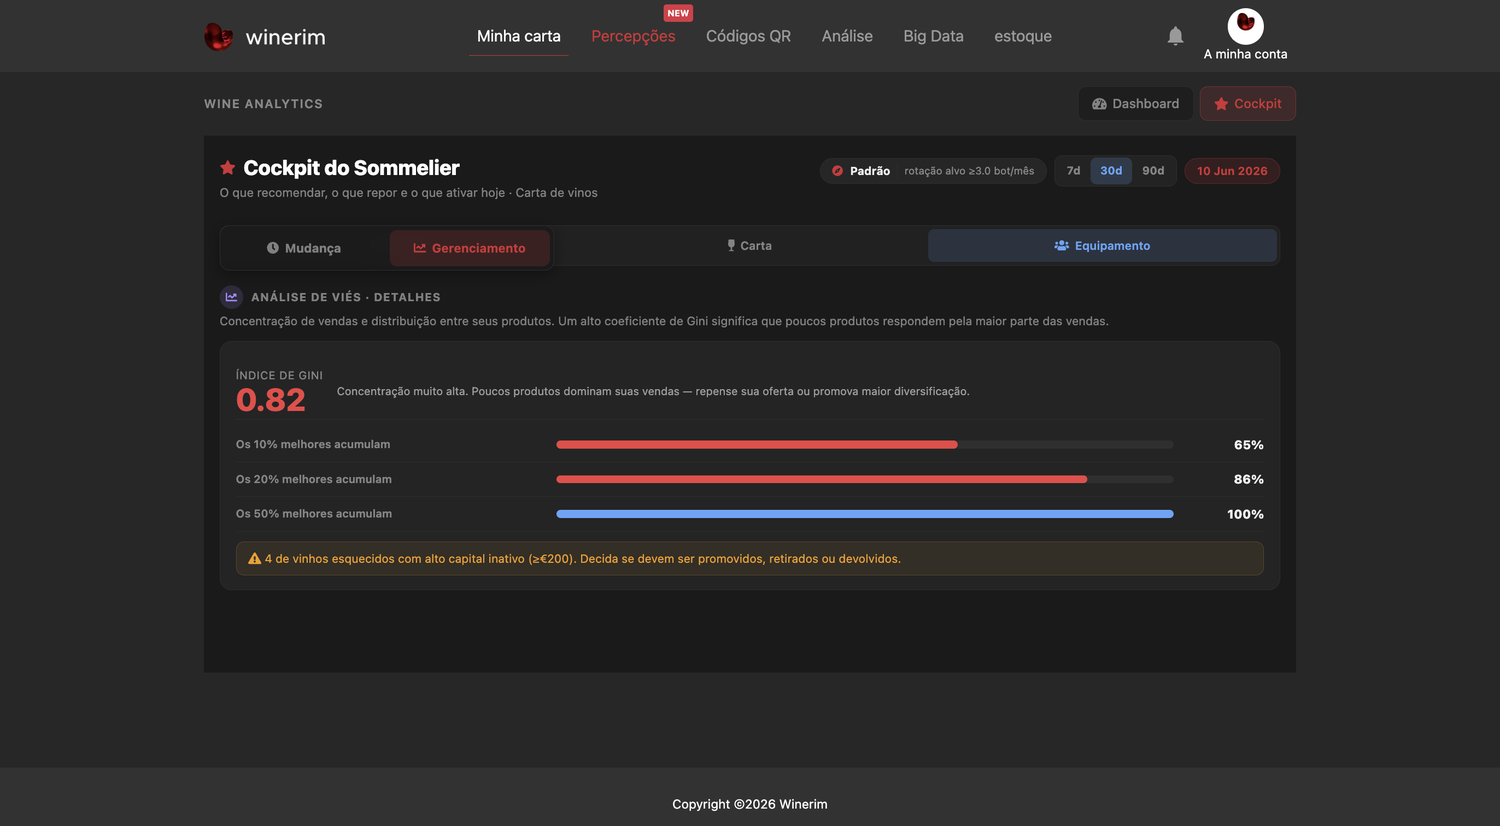Click the 65% value text
Viewport: 1500px width, 826px height.
tap(1249, 445)
